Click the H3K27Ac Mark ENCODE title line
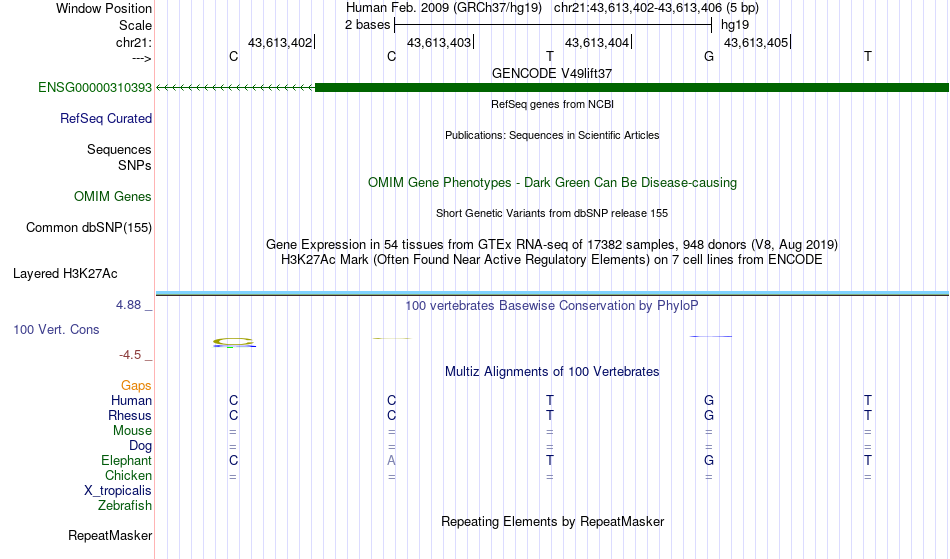950x559 pixels. pyautogui.click(x=552, y=260)
